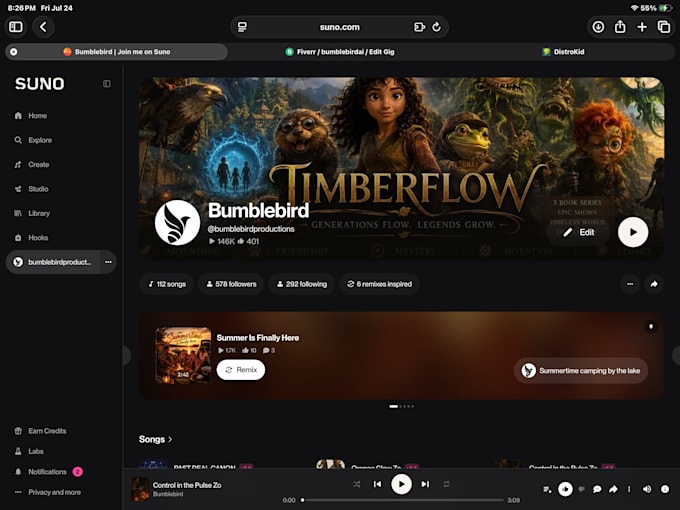Open Notifications
Viewport: 680px width, 510px height.
tap(48, 471)
